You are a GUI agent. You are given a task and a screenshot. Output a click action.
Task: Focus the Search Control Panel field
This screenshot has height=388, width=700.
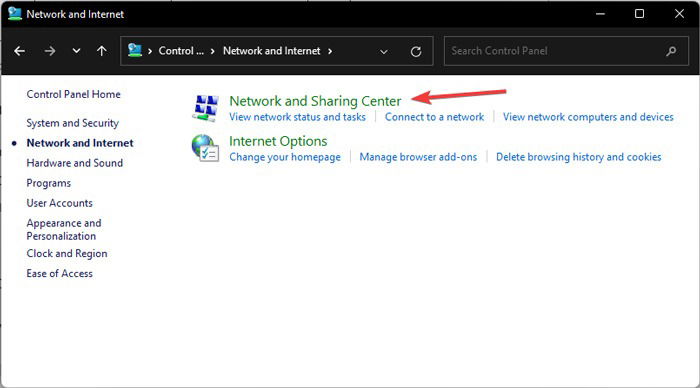pos(556,51)
